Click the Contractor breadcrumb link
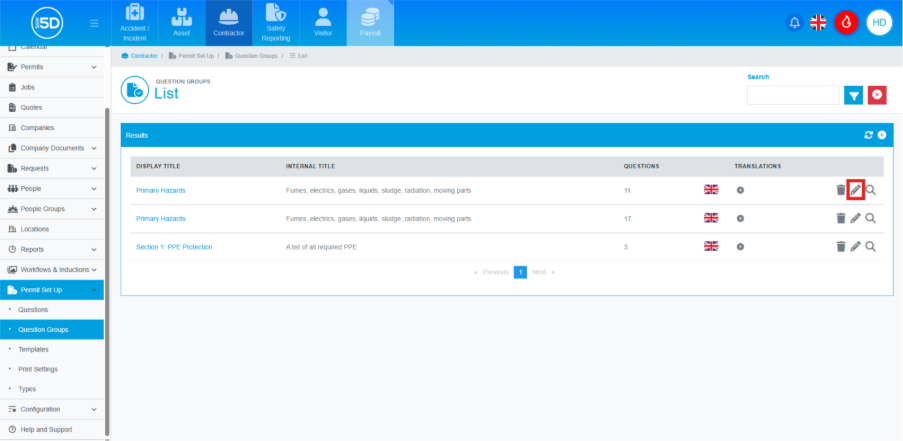The height and width of the screenshot is (441, 903). point(144,56)
